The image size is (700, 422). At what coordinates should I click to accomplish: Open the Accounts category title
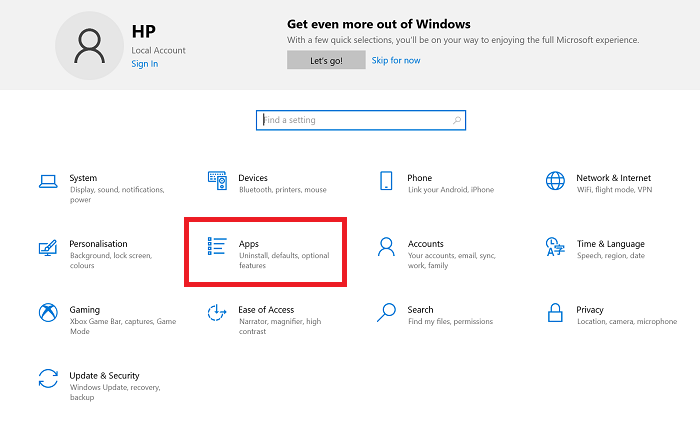(x=425, y=244)
